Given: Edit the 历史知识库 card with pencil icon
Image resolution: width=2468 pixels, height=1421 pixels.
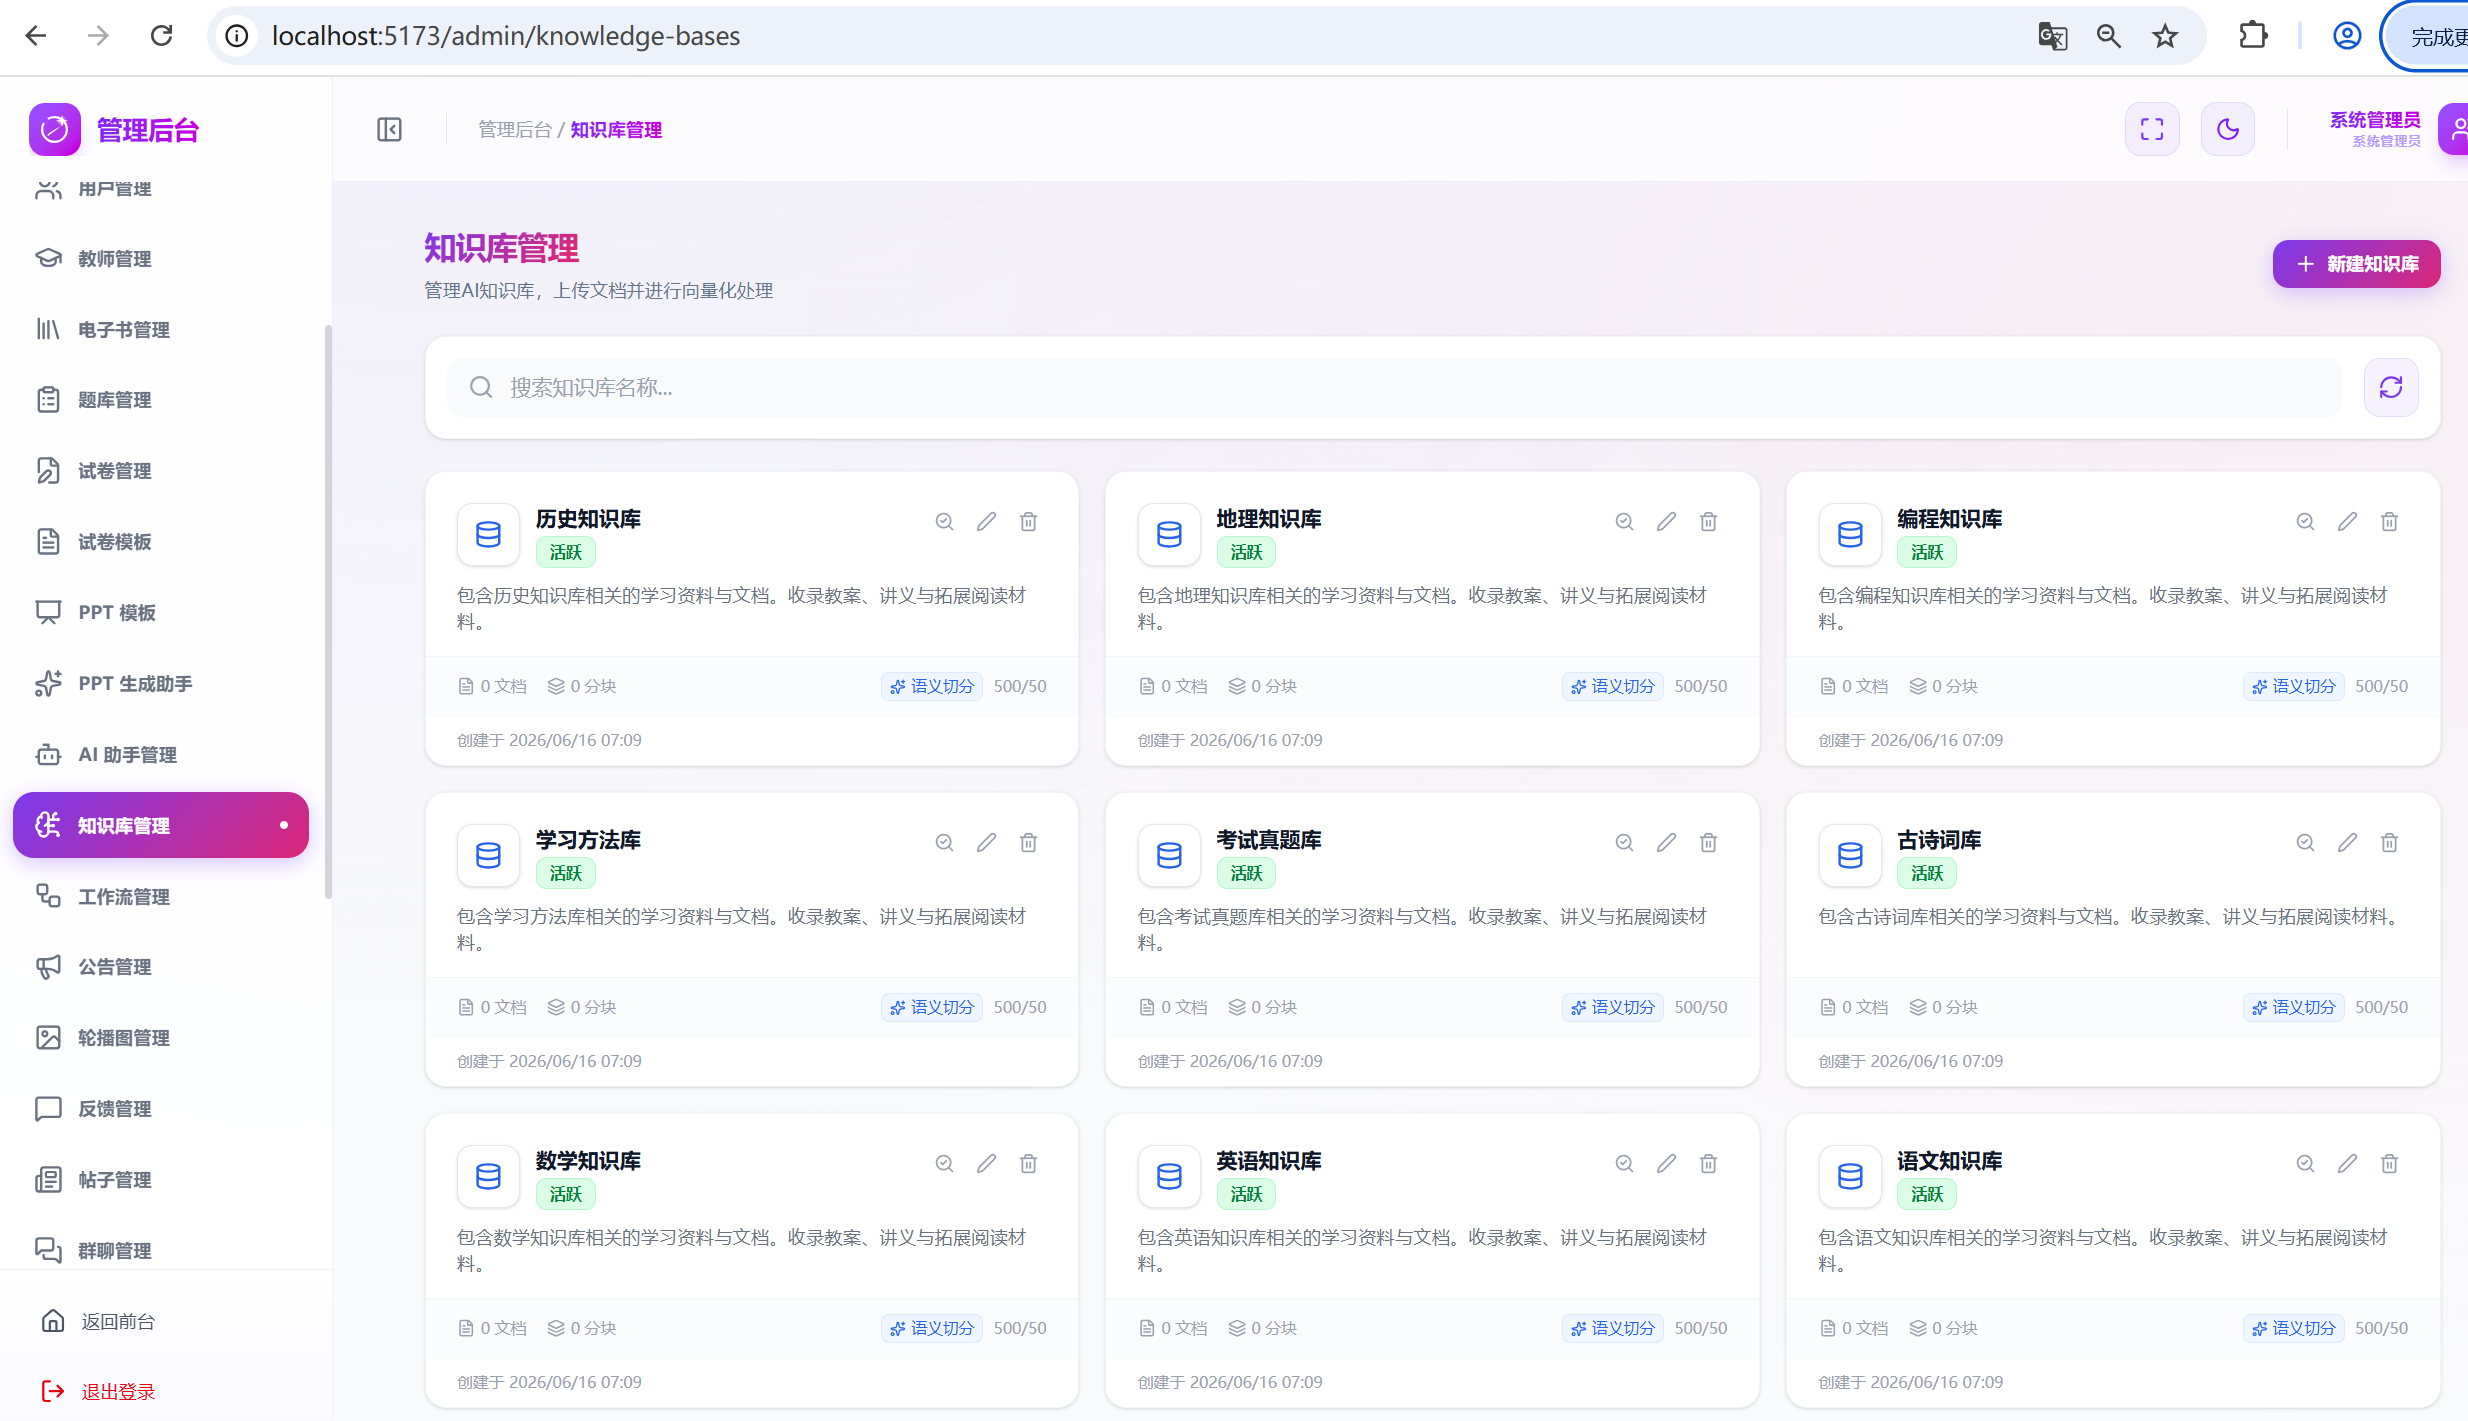Looking at the screenshot, I should (986, 521).
